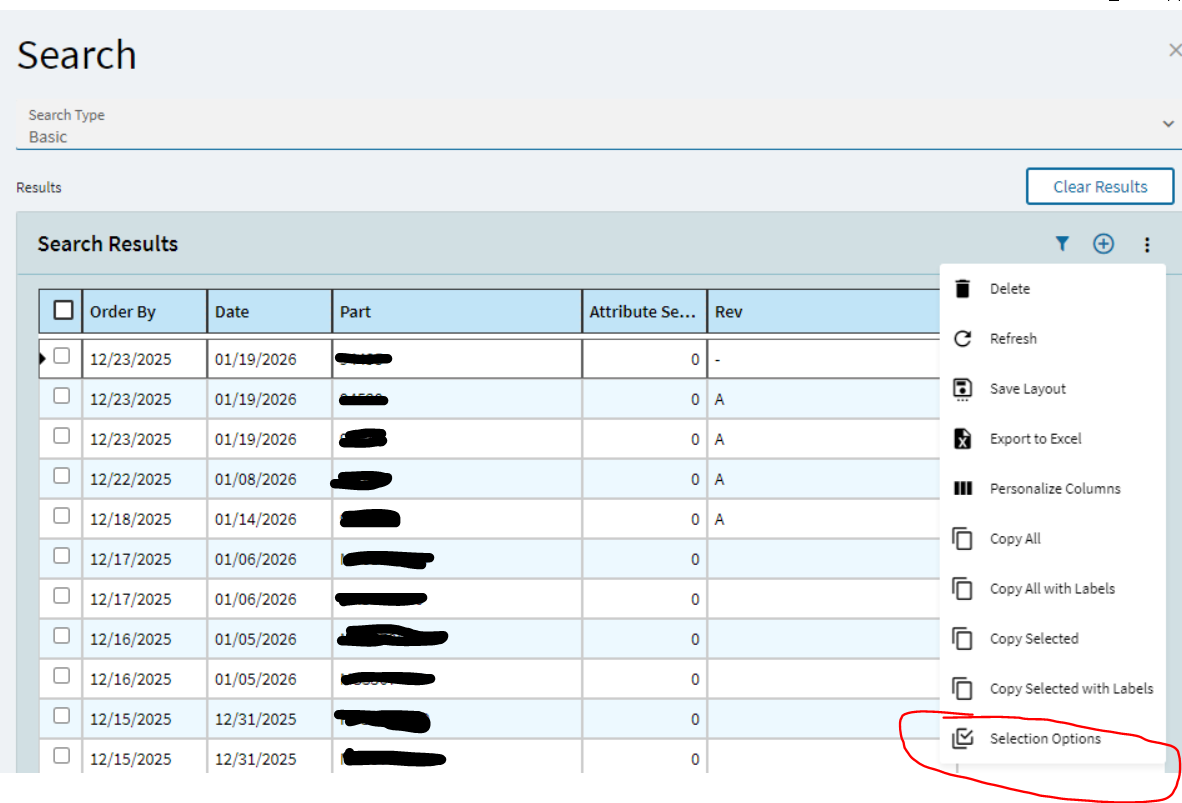
Task: Sort by the Date column header
Action: coord(270,311)
